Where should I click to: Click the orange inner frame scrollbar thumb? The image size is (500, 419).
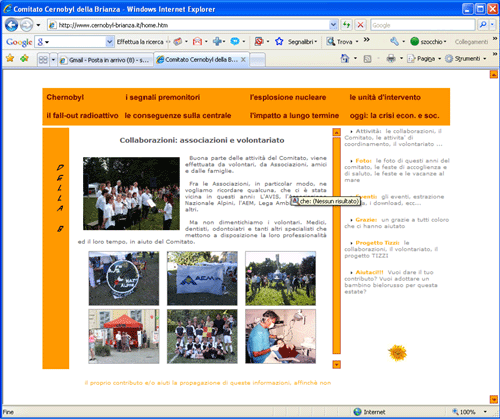[x=337, y=245]
